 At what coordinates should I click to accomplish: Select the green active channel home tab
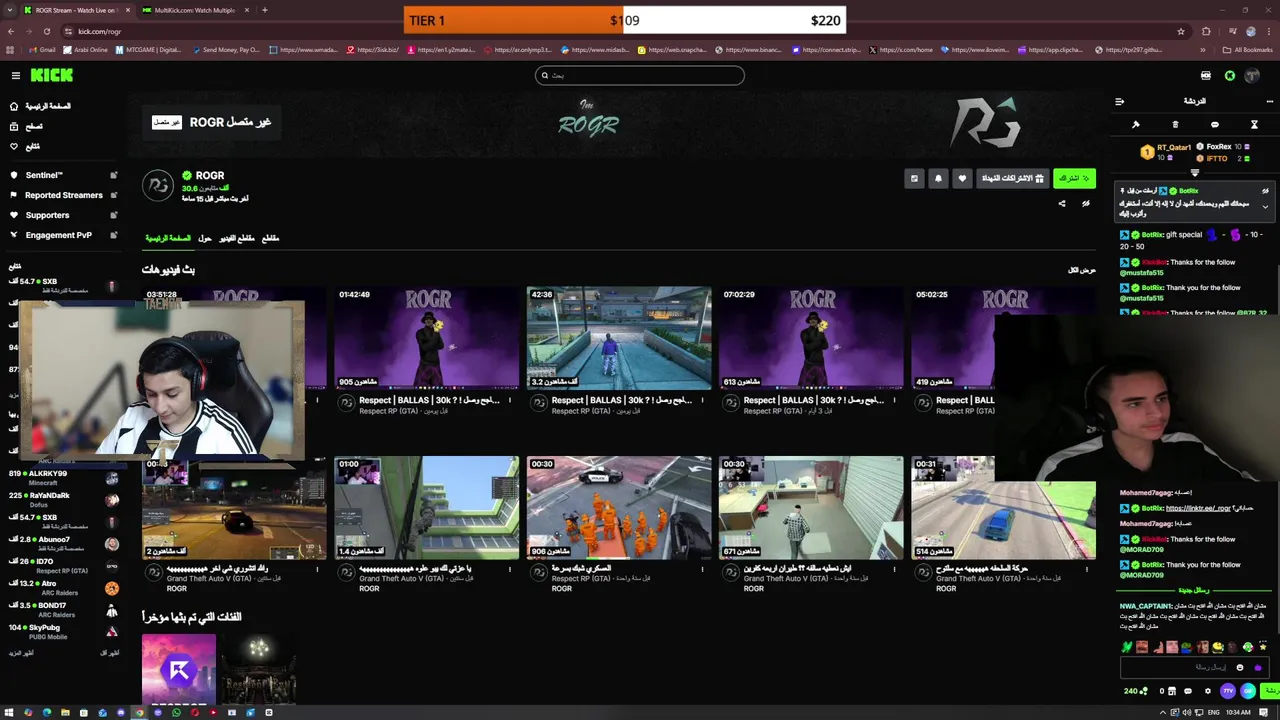coord(168,238)
